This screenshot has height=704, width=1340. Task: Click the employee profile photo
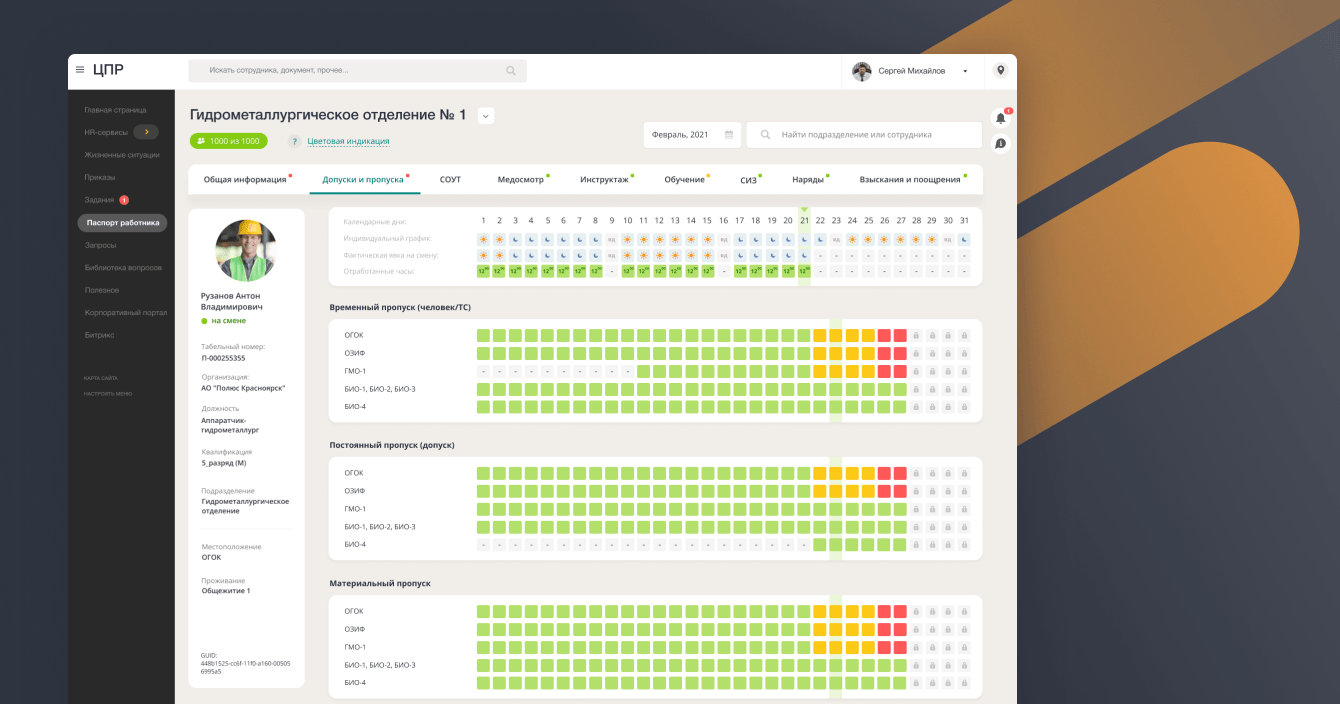245,250
